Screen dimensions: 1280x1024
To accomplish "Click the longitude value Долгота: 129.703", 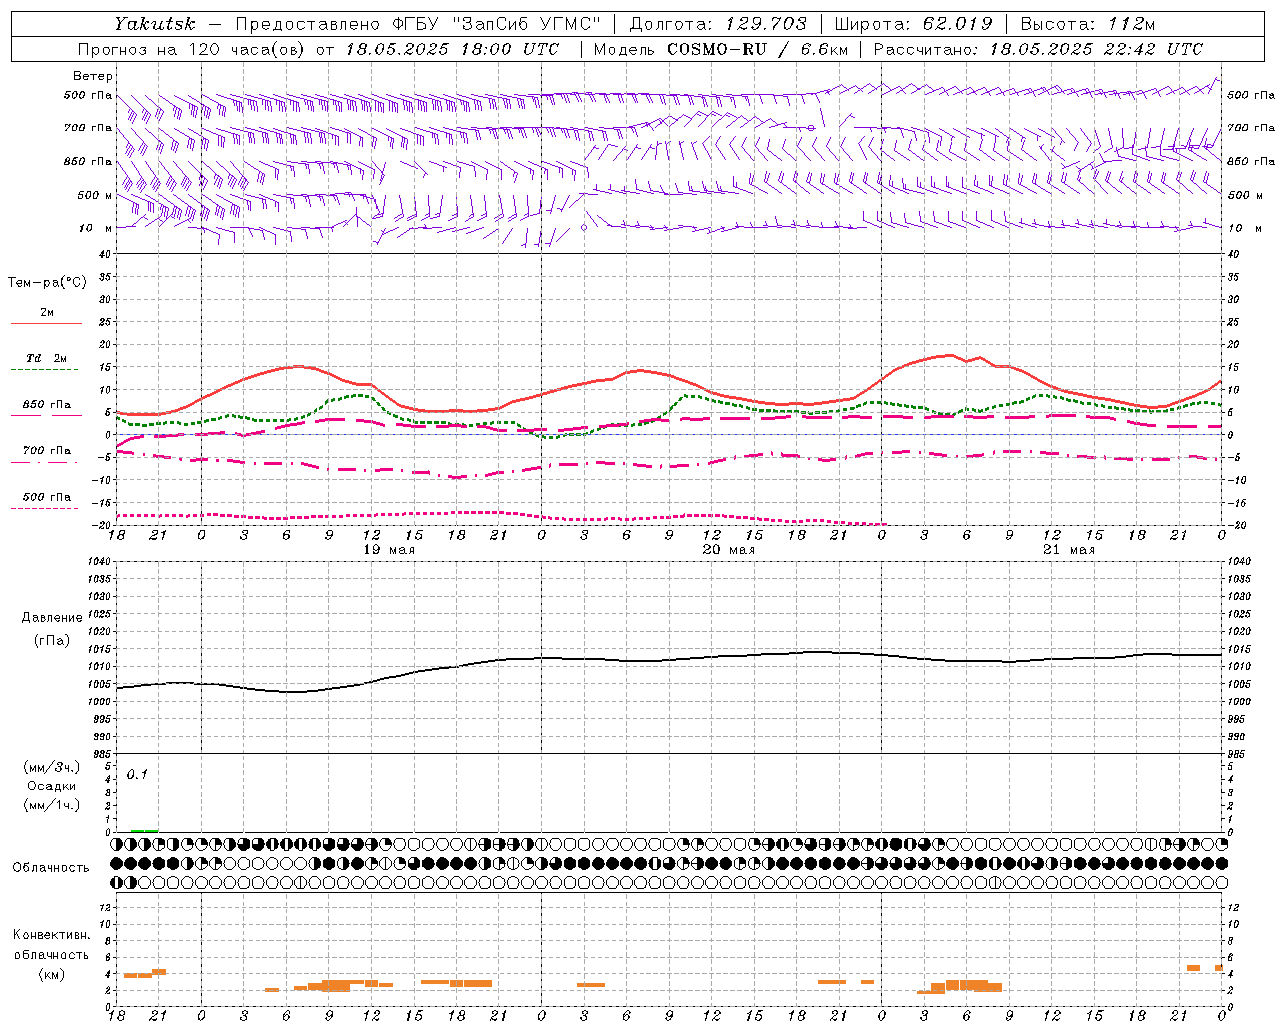I will click(718, 23).
